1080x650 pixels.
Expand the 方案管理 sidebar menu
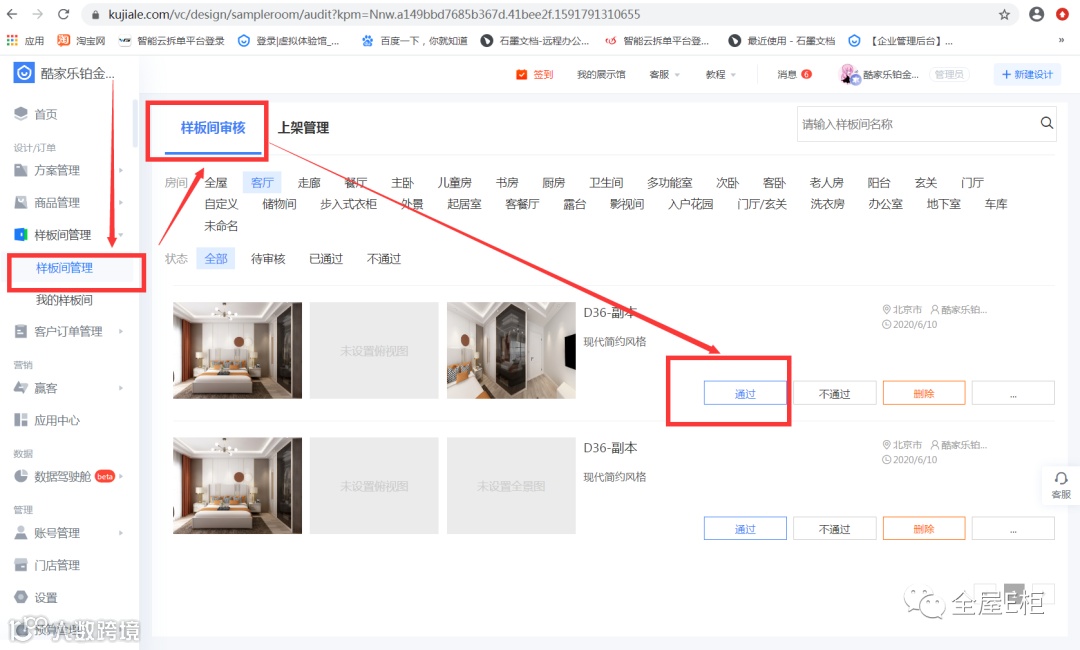[x=121, y=170]
